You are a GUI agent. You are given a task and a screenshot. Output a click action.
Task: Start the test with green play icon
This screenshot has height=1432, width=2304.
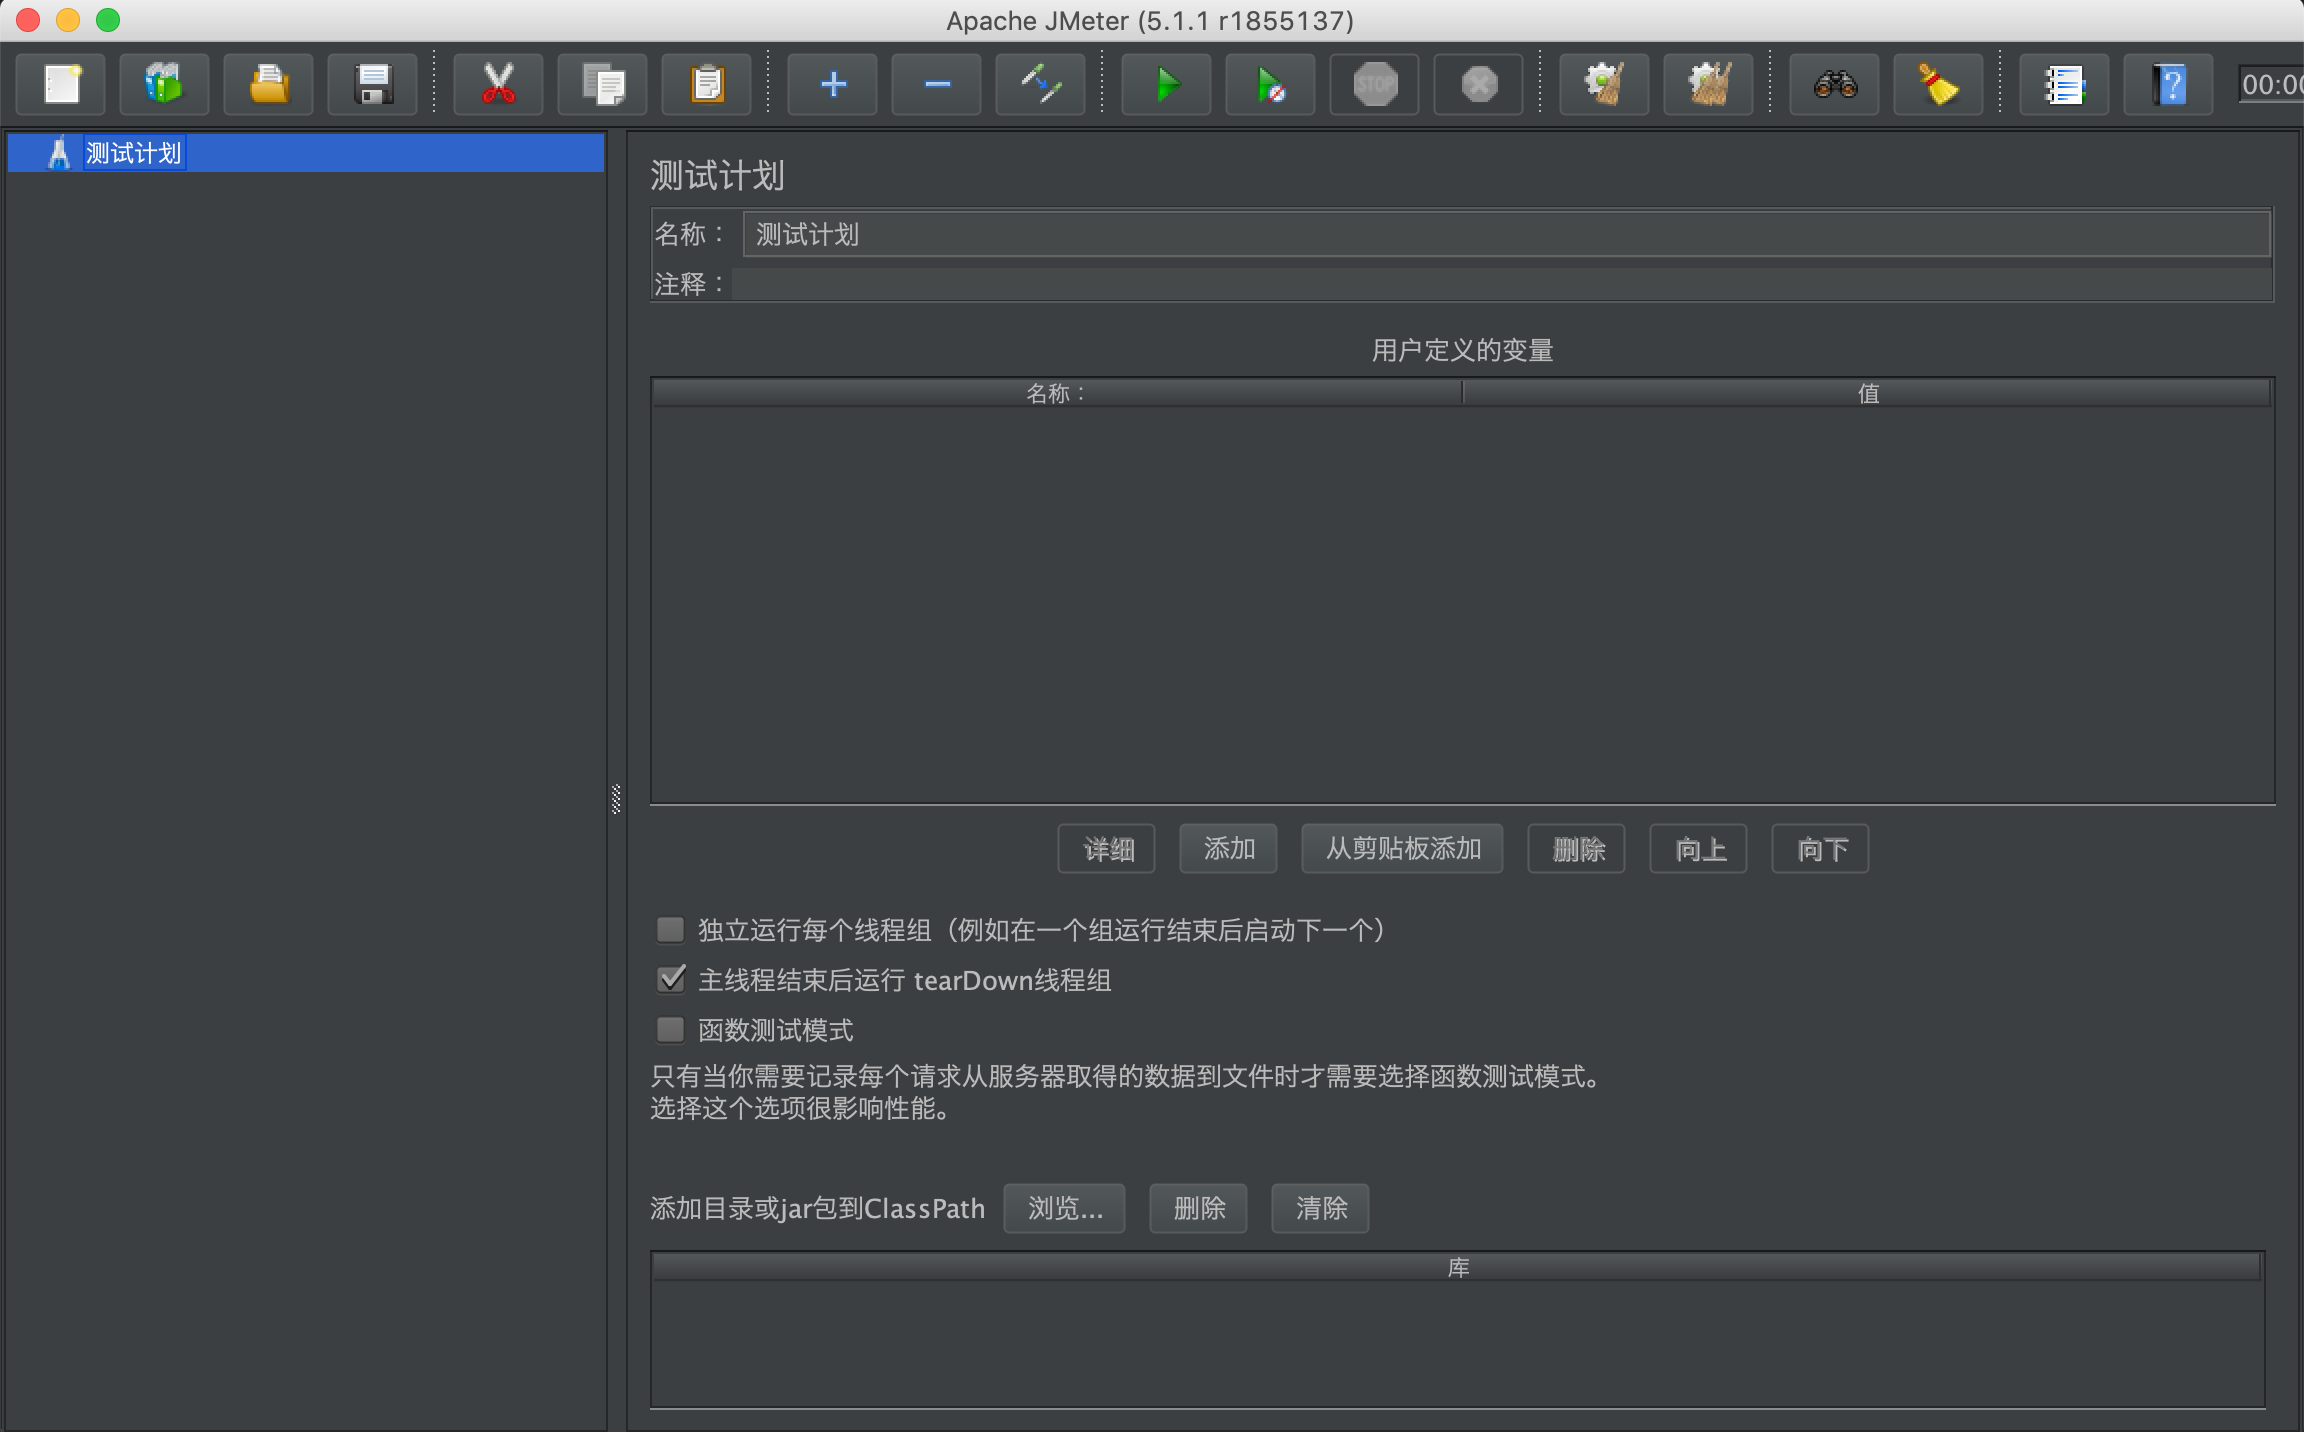click(1166, 85)
